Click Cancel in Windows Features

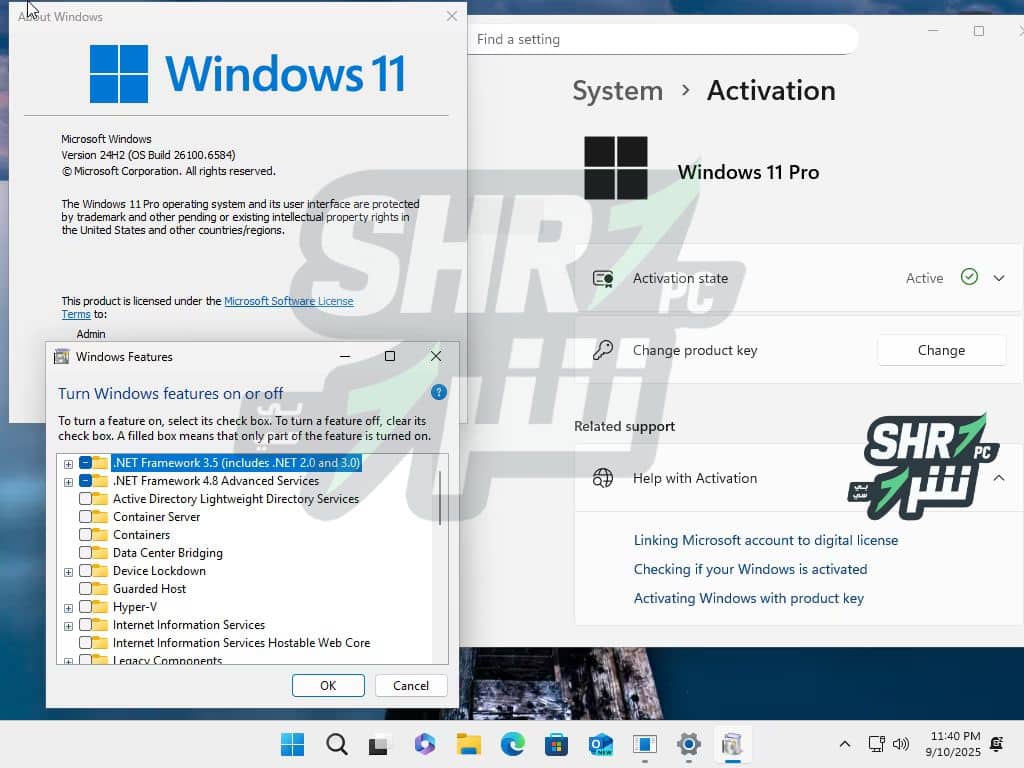coord(411,685)
